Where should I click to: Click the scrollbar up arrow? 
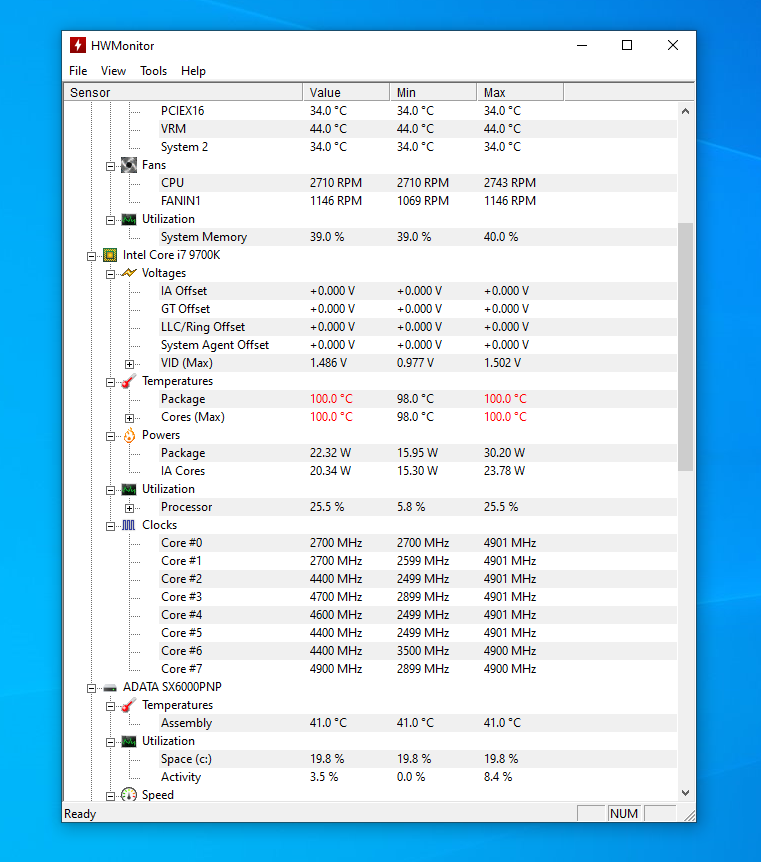tap(685, 111)
